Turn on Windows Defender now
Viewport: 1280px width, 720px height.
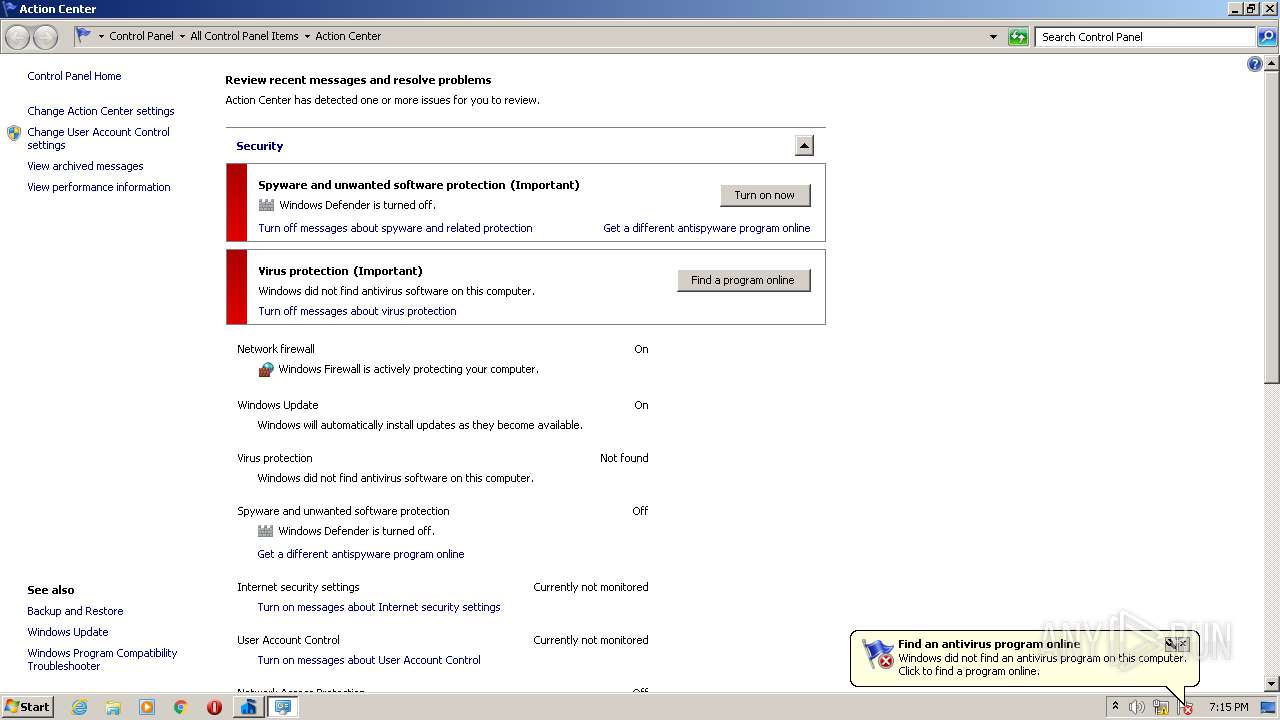(765, 195)
